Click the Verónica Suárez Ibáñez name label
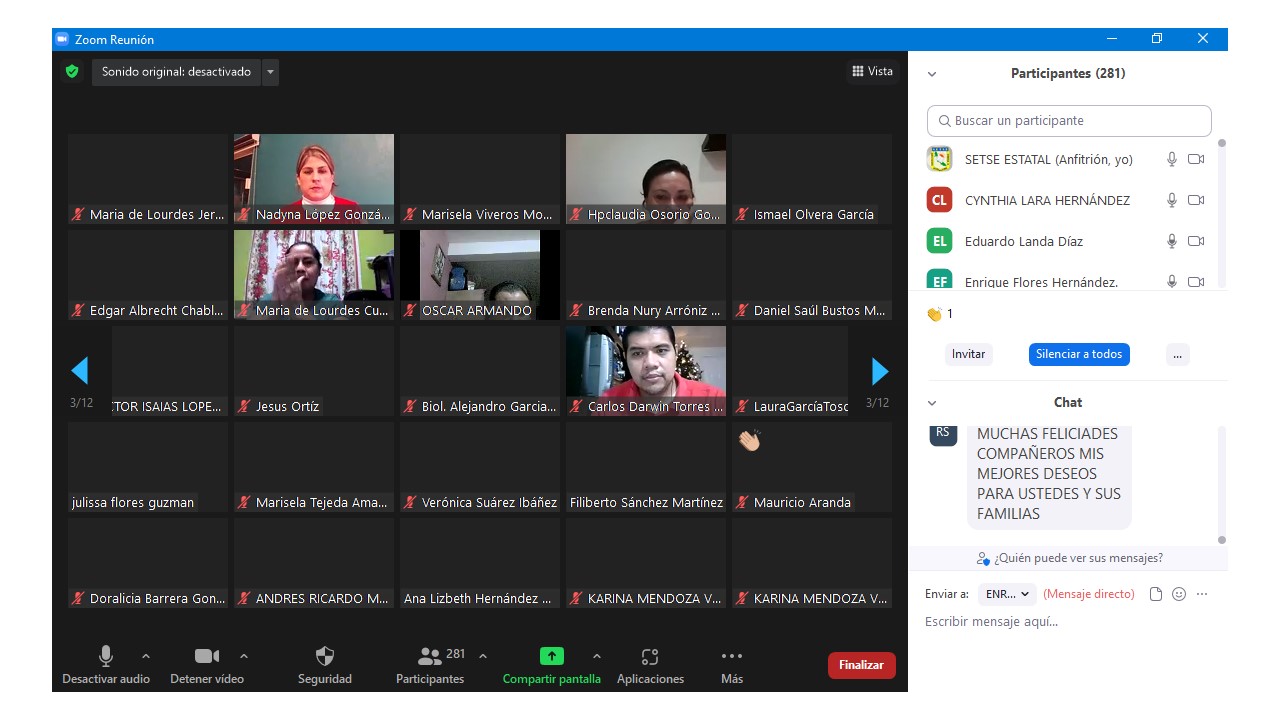 pyautogui.click(x=489, y=503)
